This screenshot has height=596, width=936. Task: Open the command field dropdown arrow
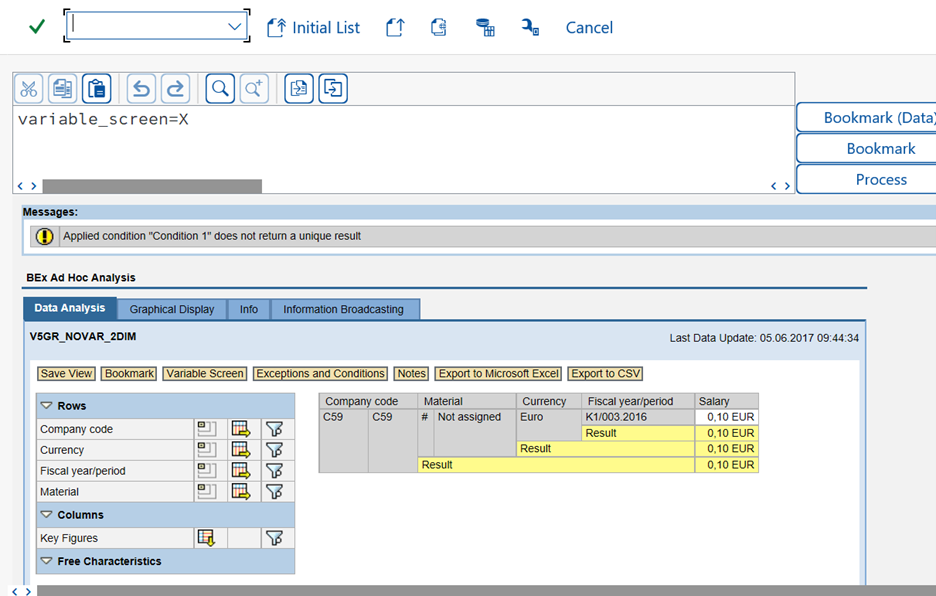click(x=235, y=27)
